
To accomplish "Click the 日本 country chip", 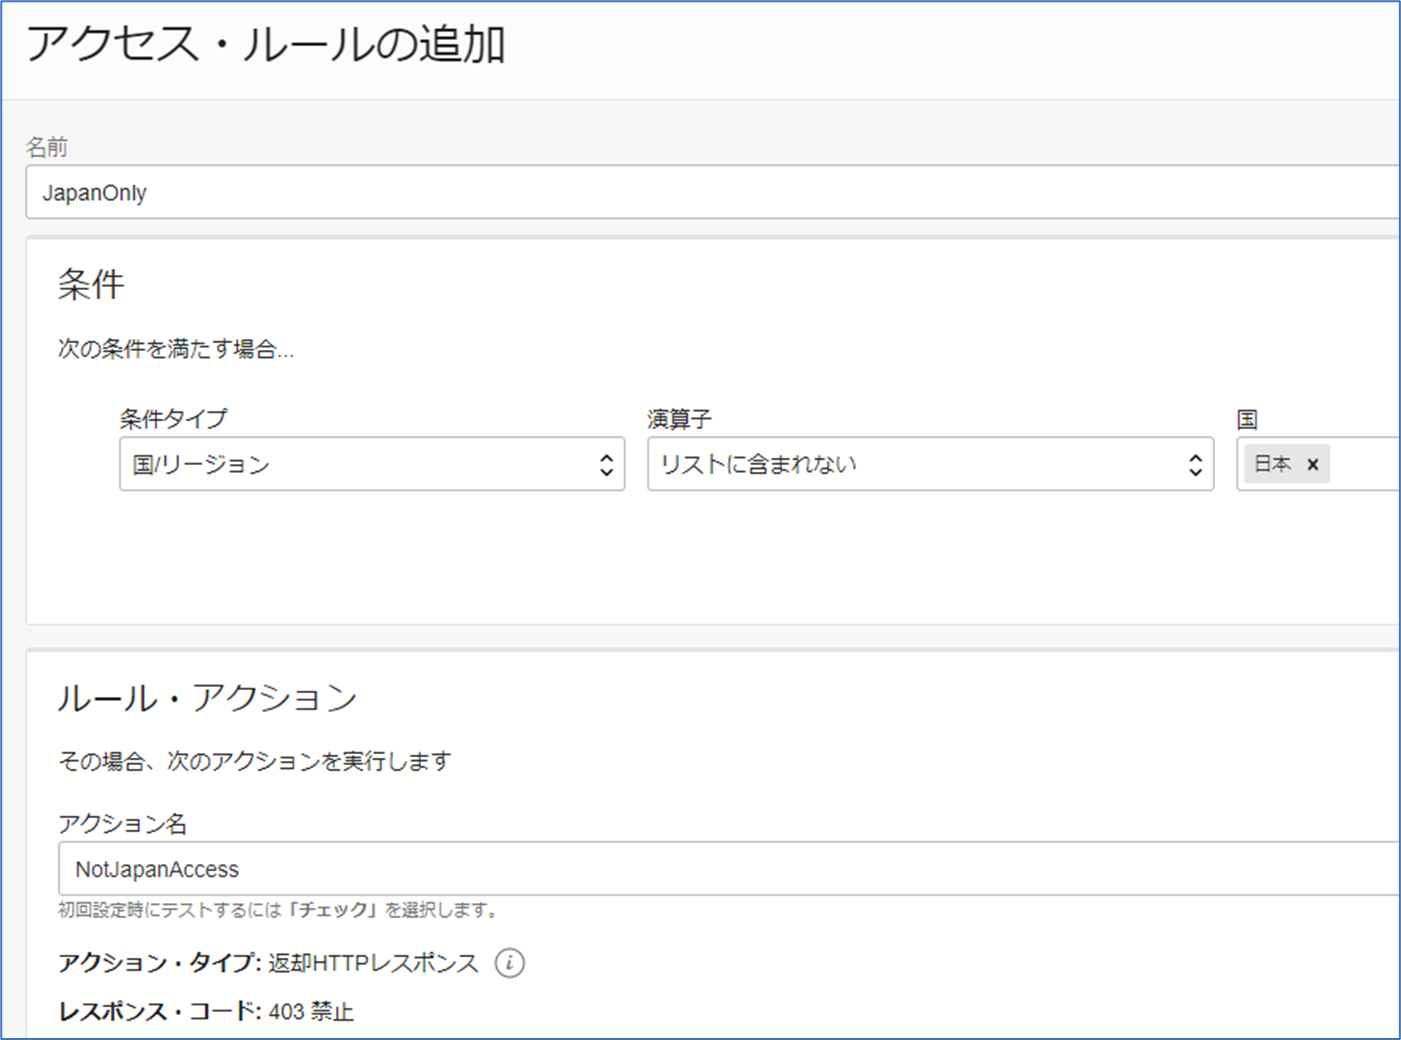I will click(x=1286, y=464).
